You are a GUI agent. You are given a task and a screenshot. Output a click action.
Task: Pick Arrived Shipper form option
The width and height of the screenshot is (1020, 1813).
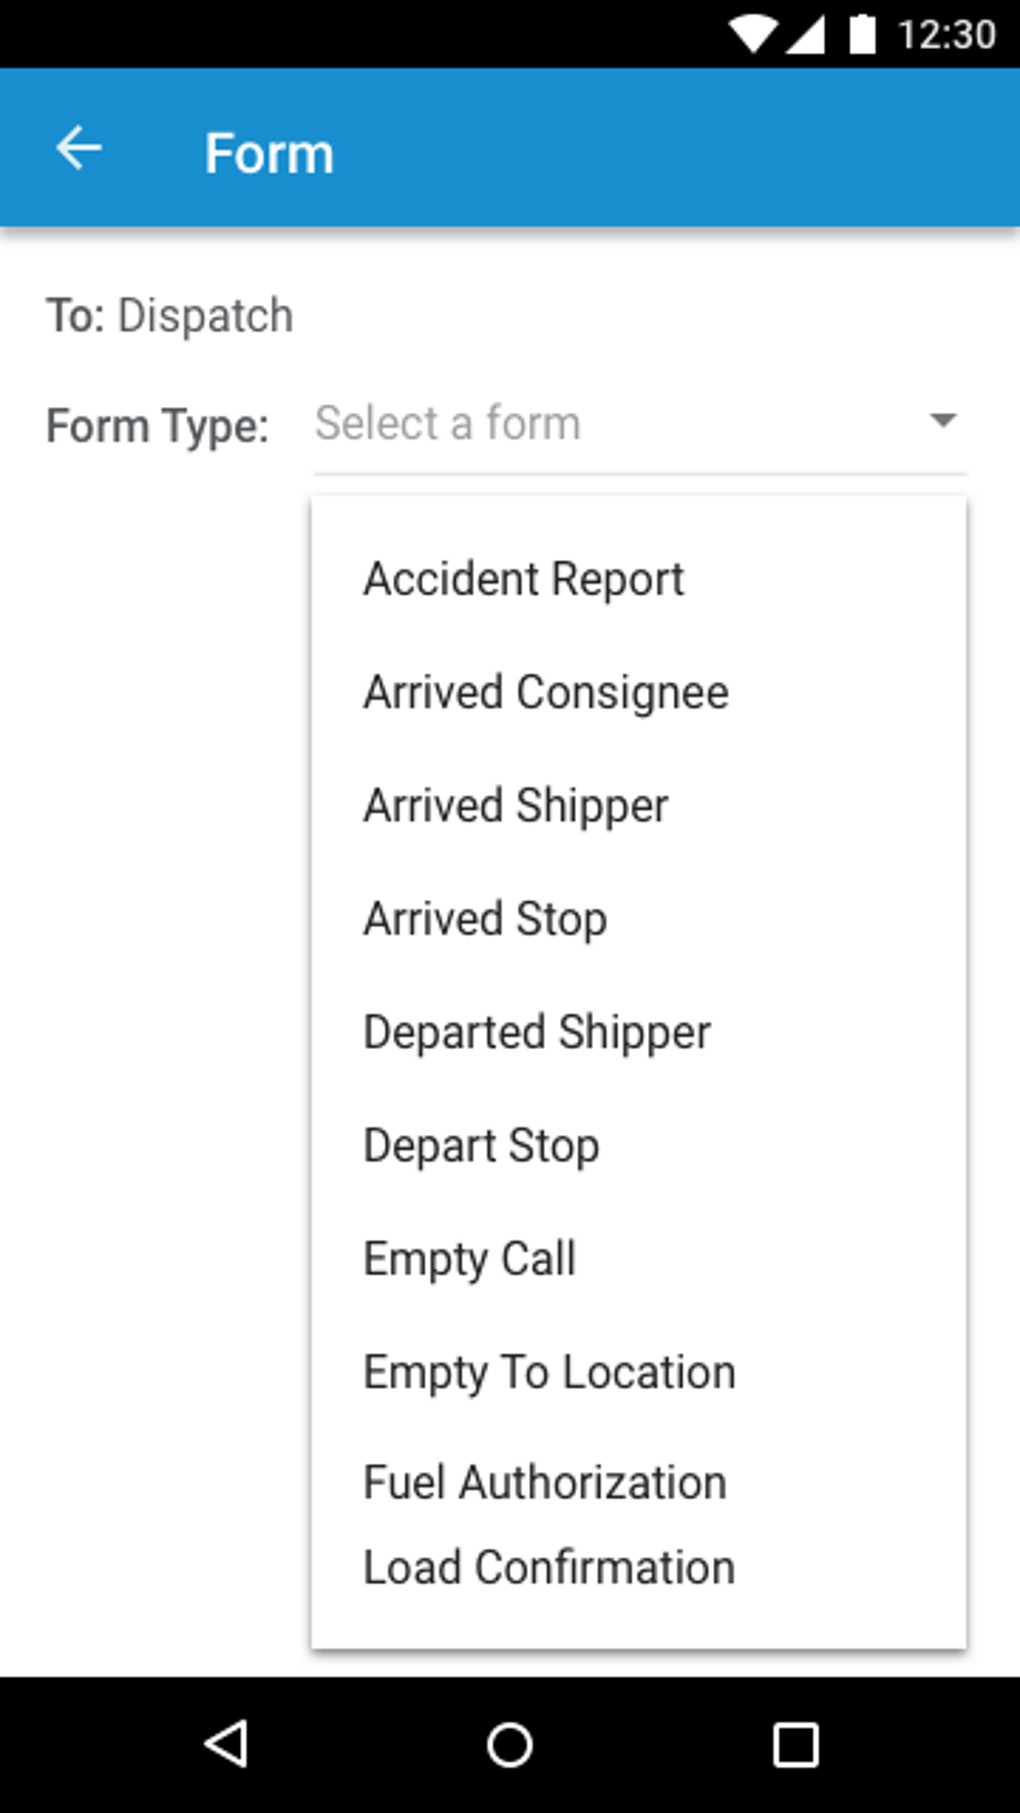click(516, 806)
